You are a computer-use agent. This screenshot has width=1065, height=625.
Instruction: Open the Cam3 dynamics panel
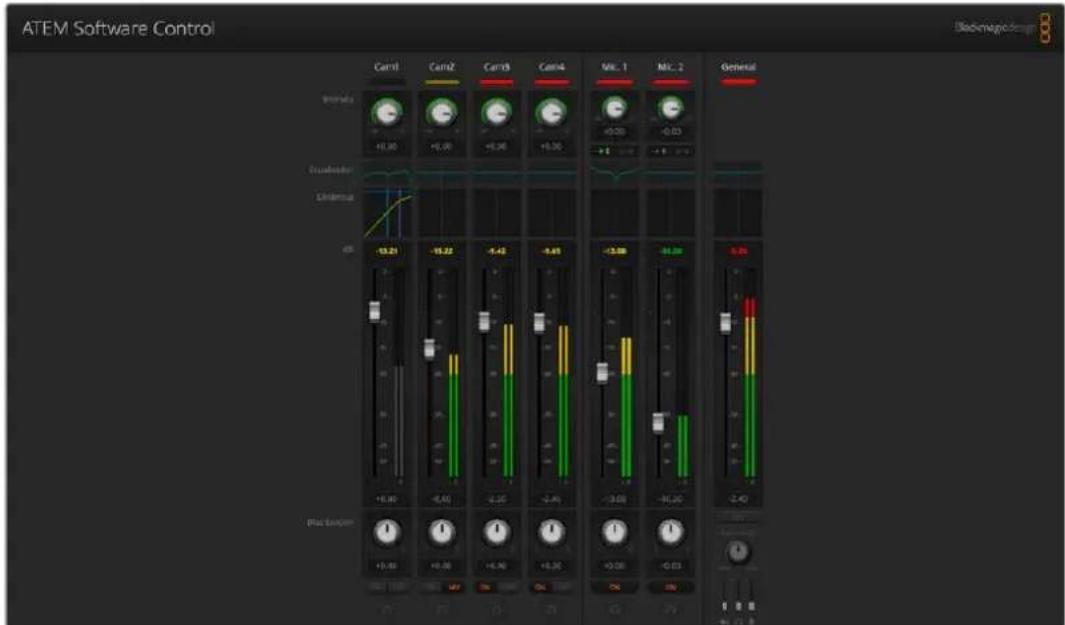point(497,213)
